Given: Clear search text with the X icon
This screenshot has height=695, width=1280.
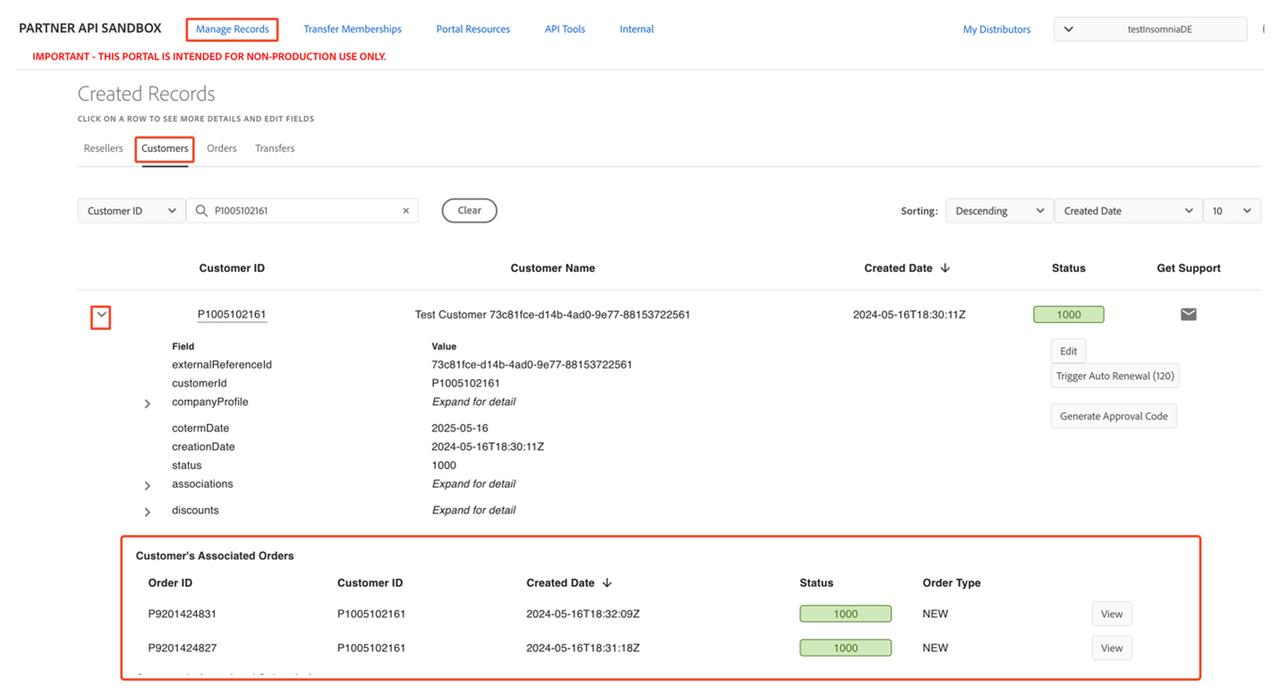Looking at the screenshot, I should pos(406,211).
